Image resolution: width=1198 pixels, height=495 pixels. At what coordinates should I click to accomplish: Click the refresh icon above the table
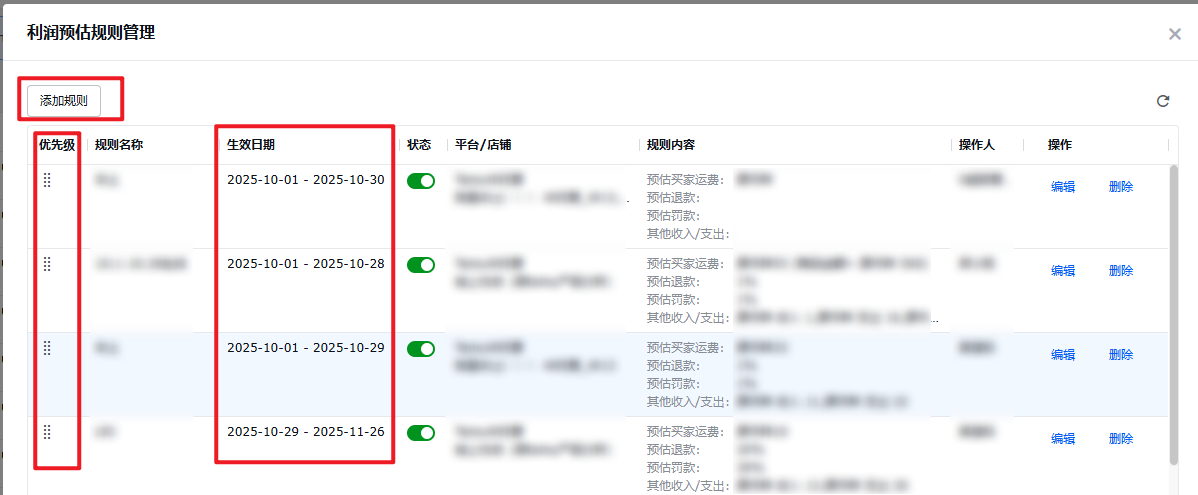click(x=1163, y=101)
